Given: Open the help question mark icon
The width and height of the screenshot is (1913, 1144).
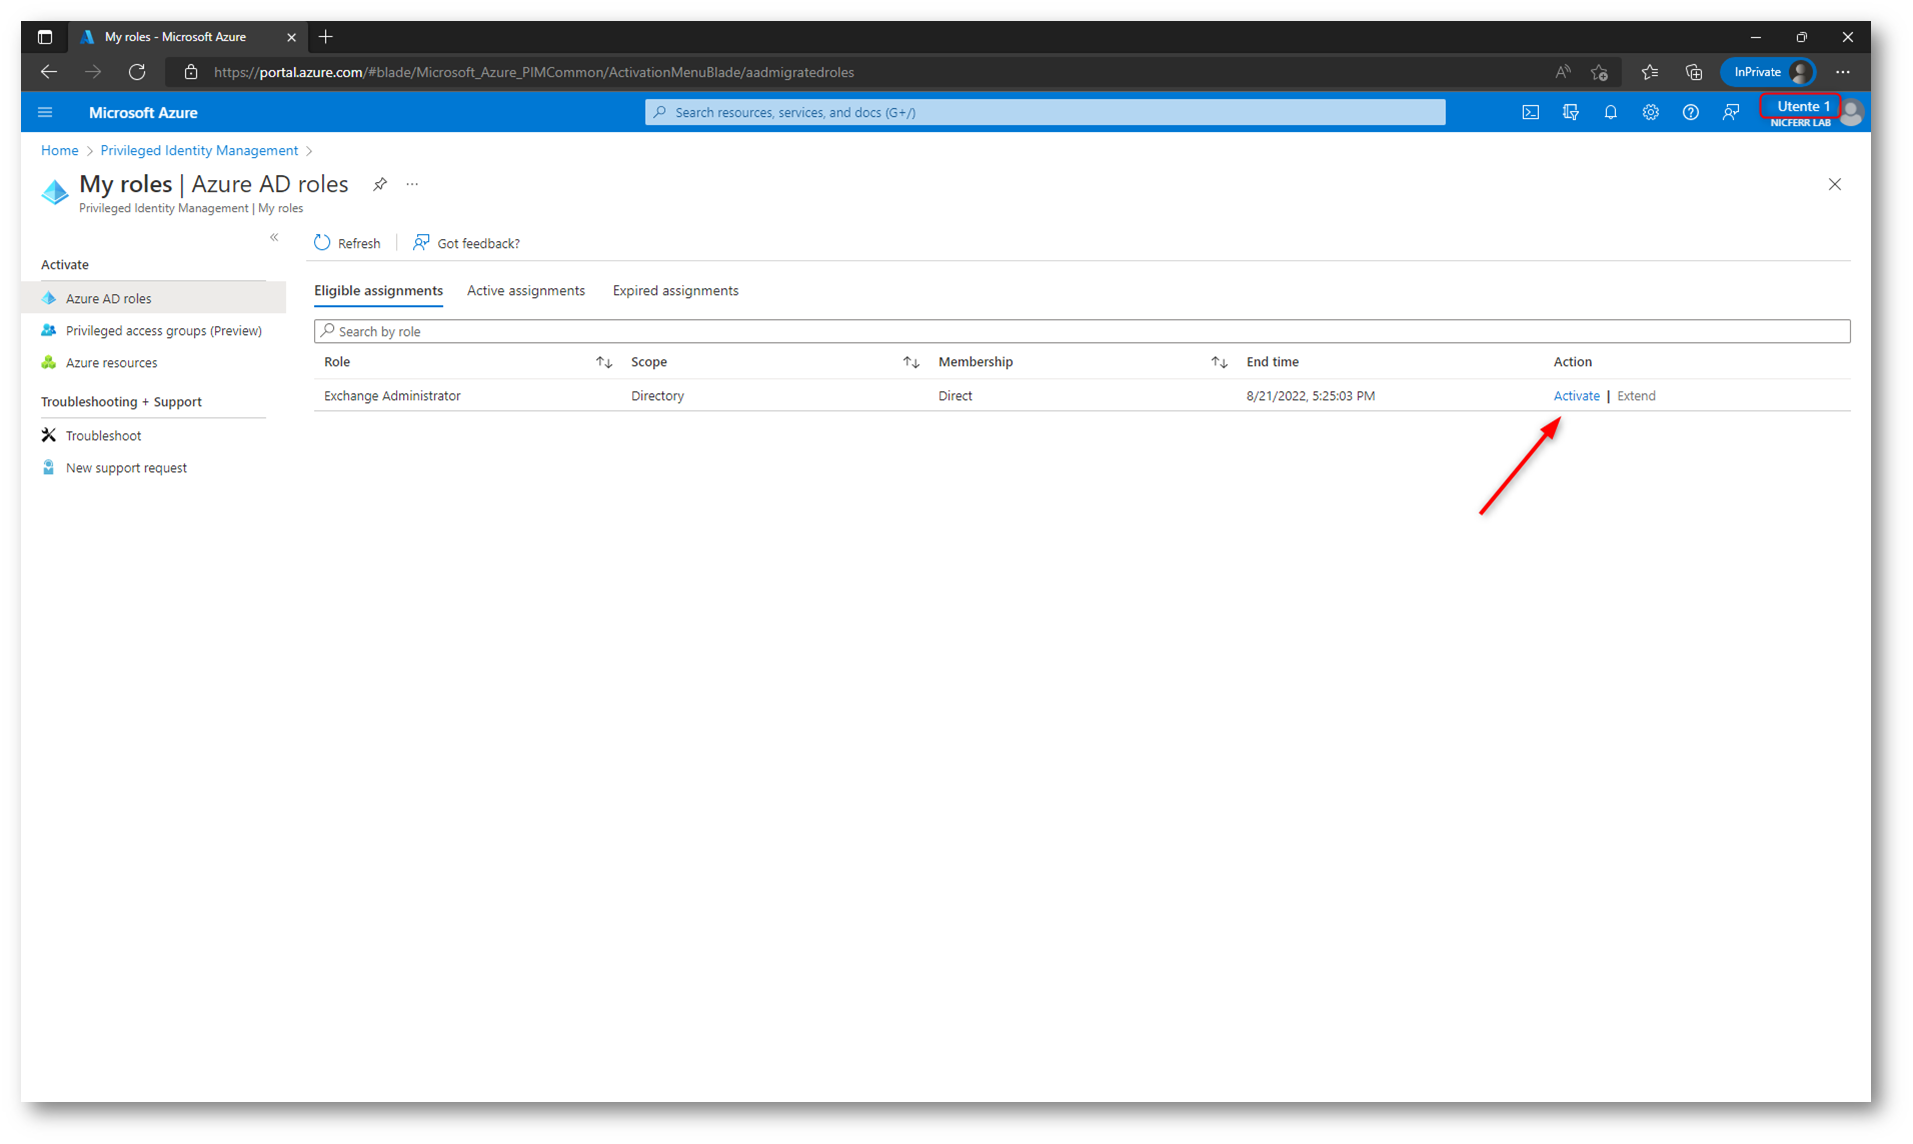Looking at the screenshot, I should tap(1690, 112).
